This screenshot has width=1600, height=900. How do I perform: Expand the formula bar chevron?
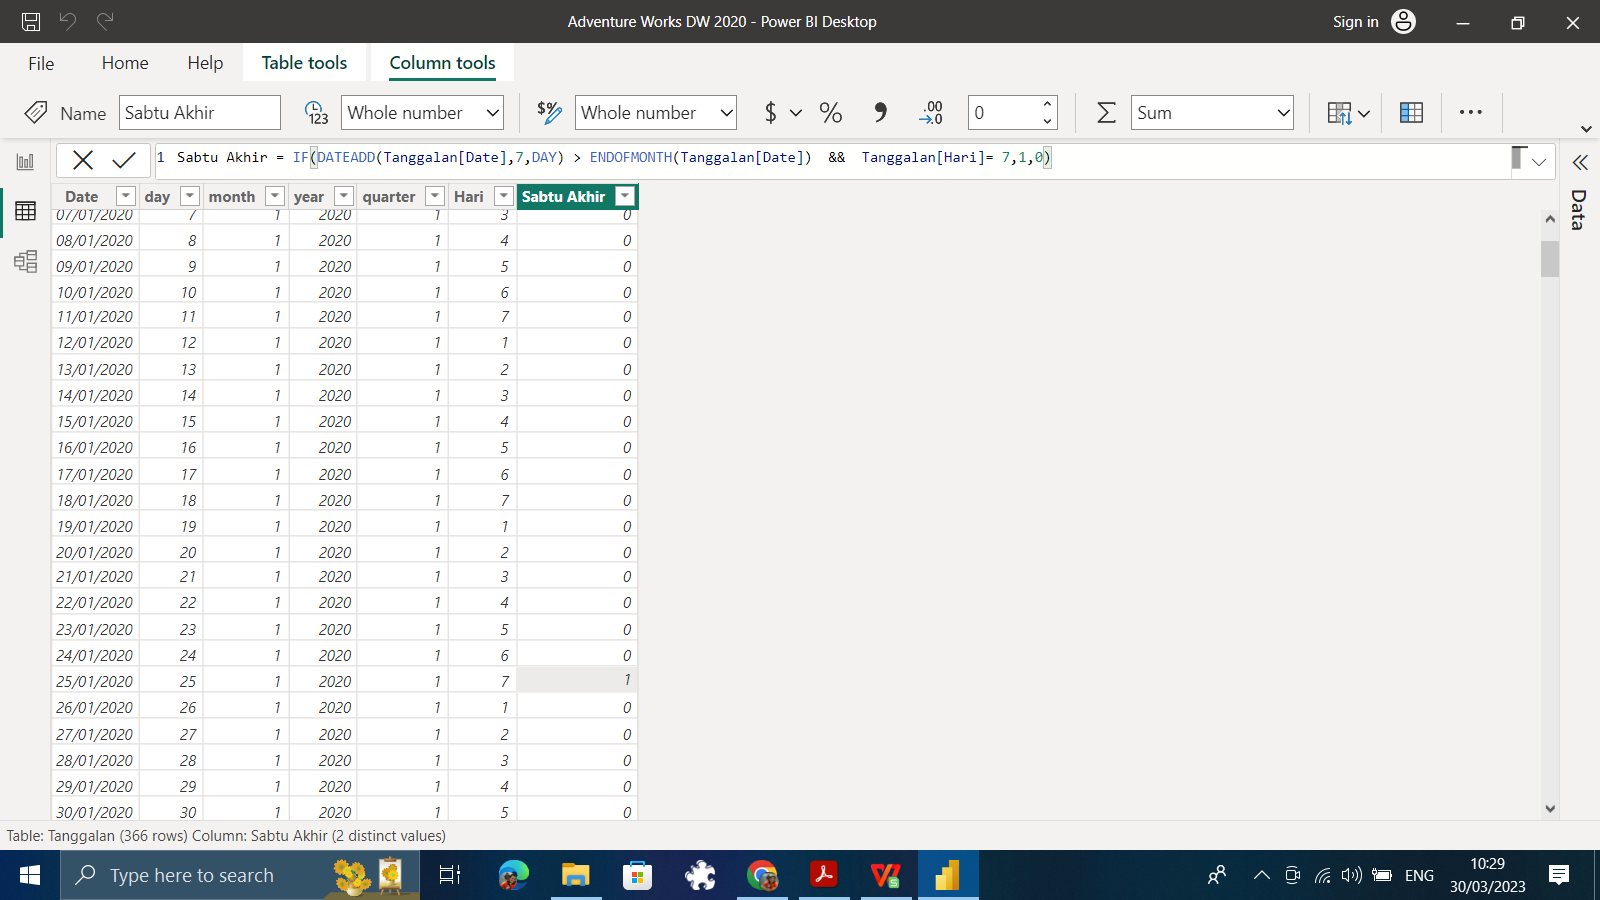(x=1539, y=161)
